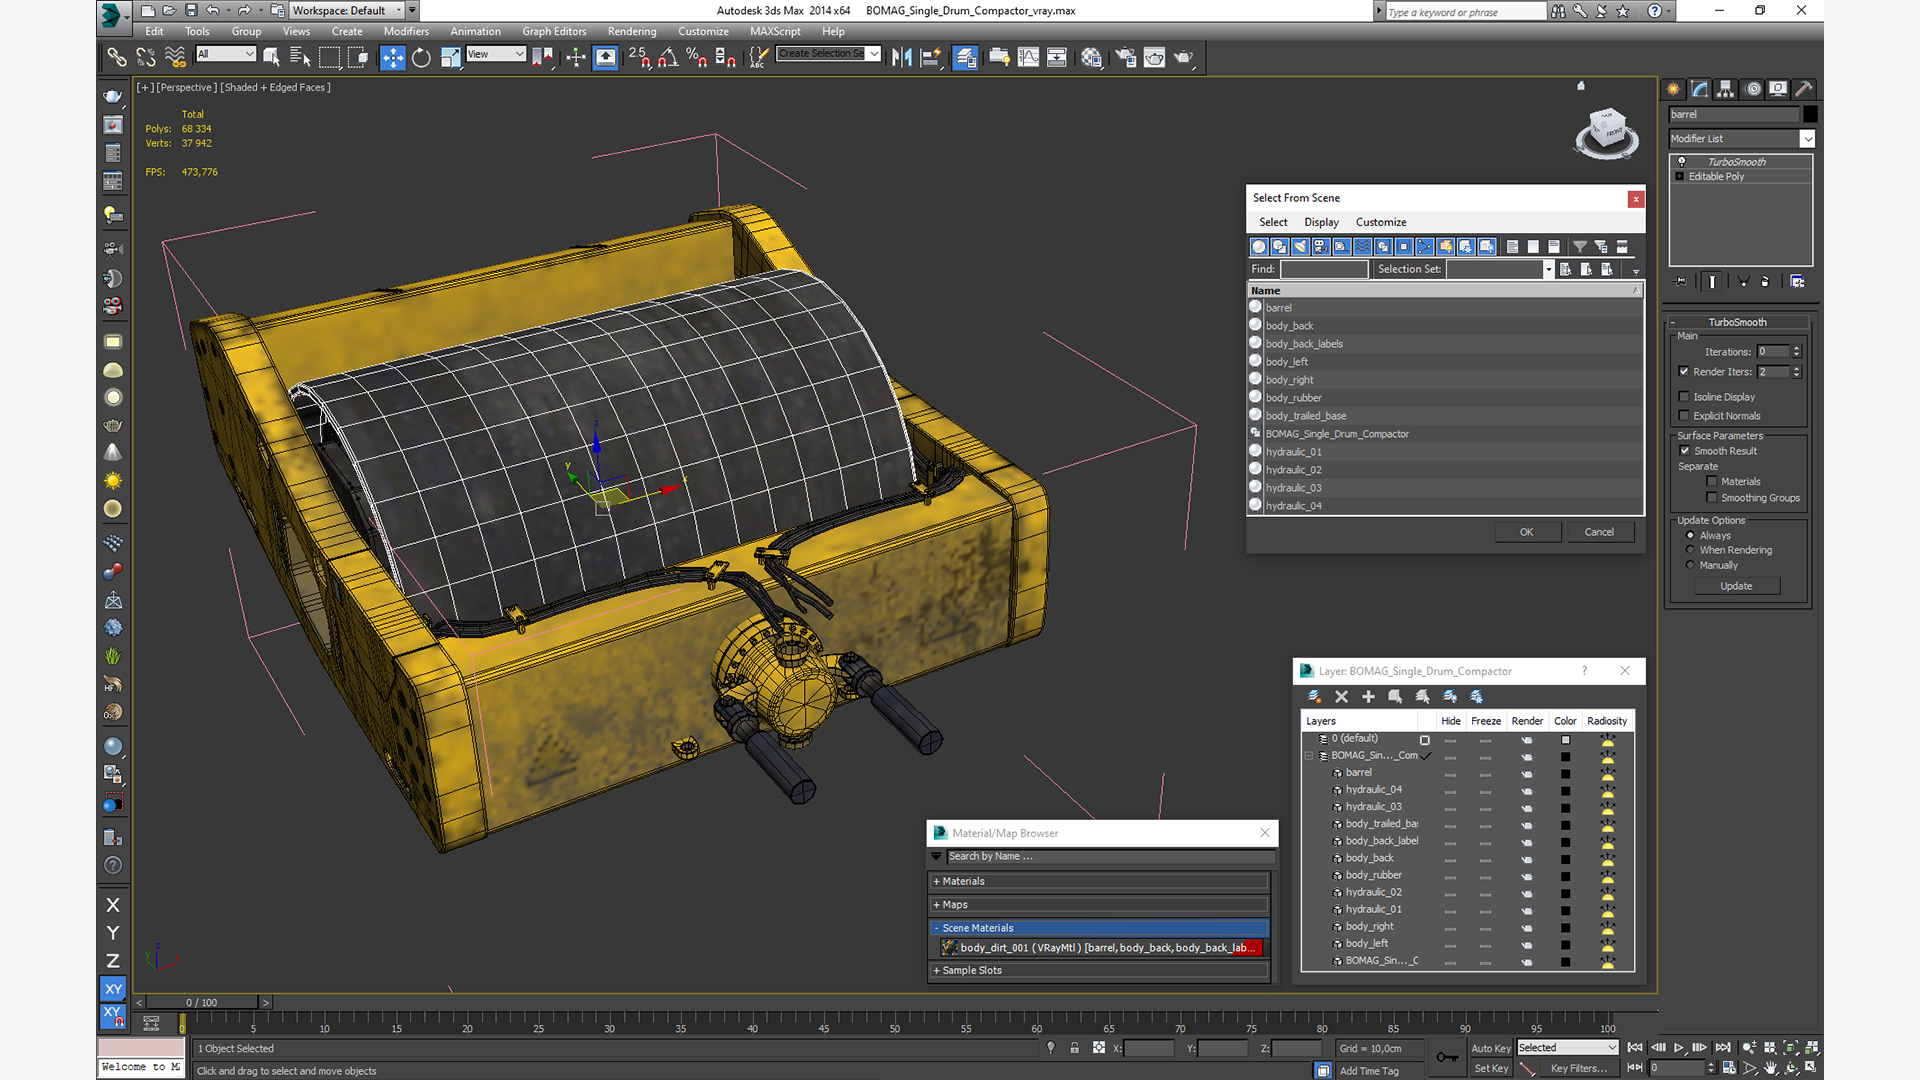Screen dimensions: 1920x1080
Task: Toggle Display Geometry filter in Select From Scene
Action: pos(1259,246)
